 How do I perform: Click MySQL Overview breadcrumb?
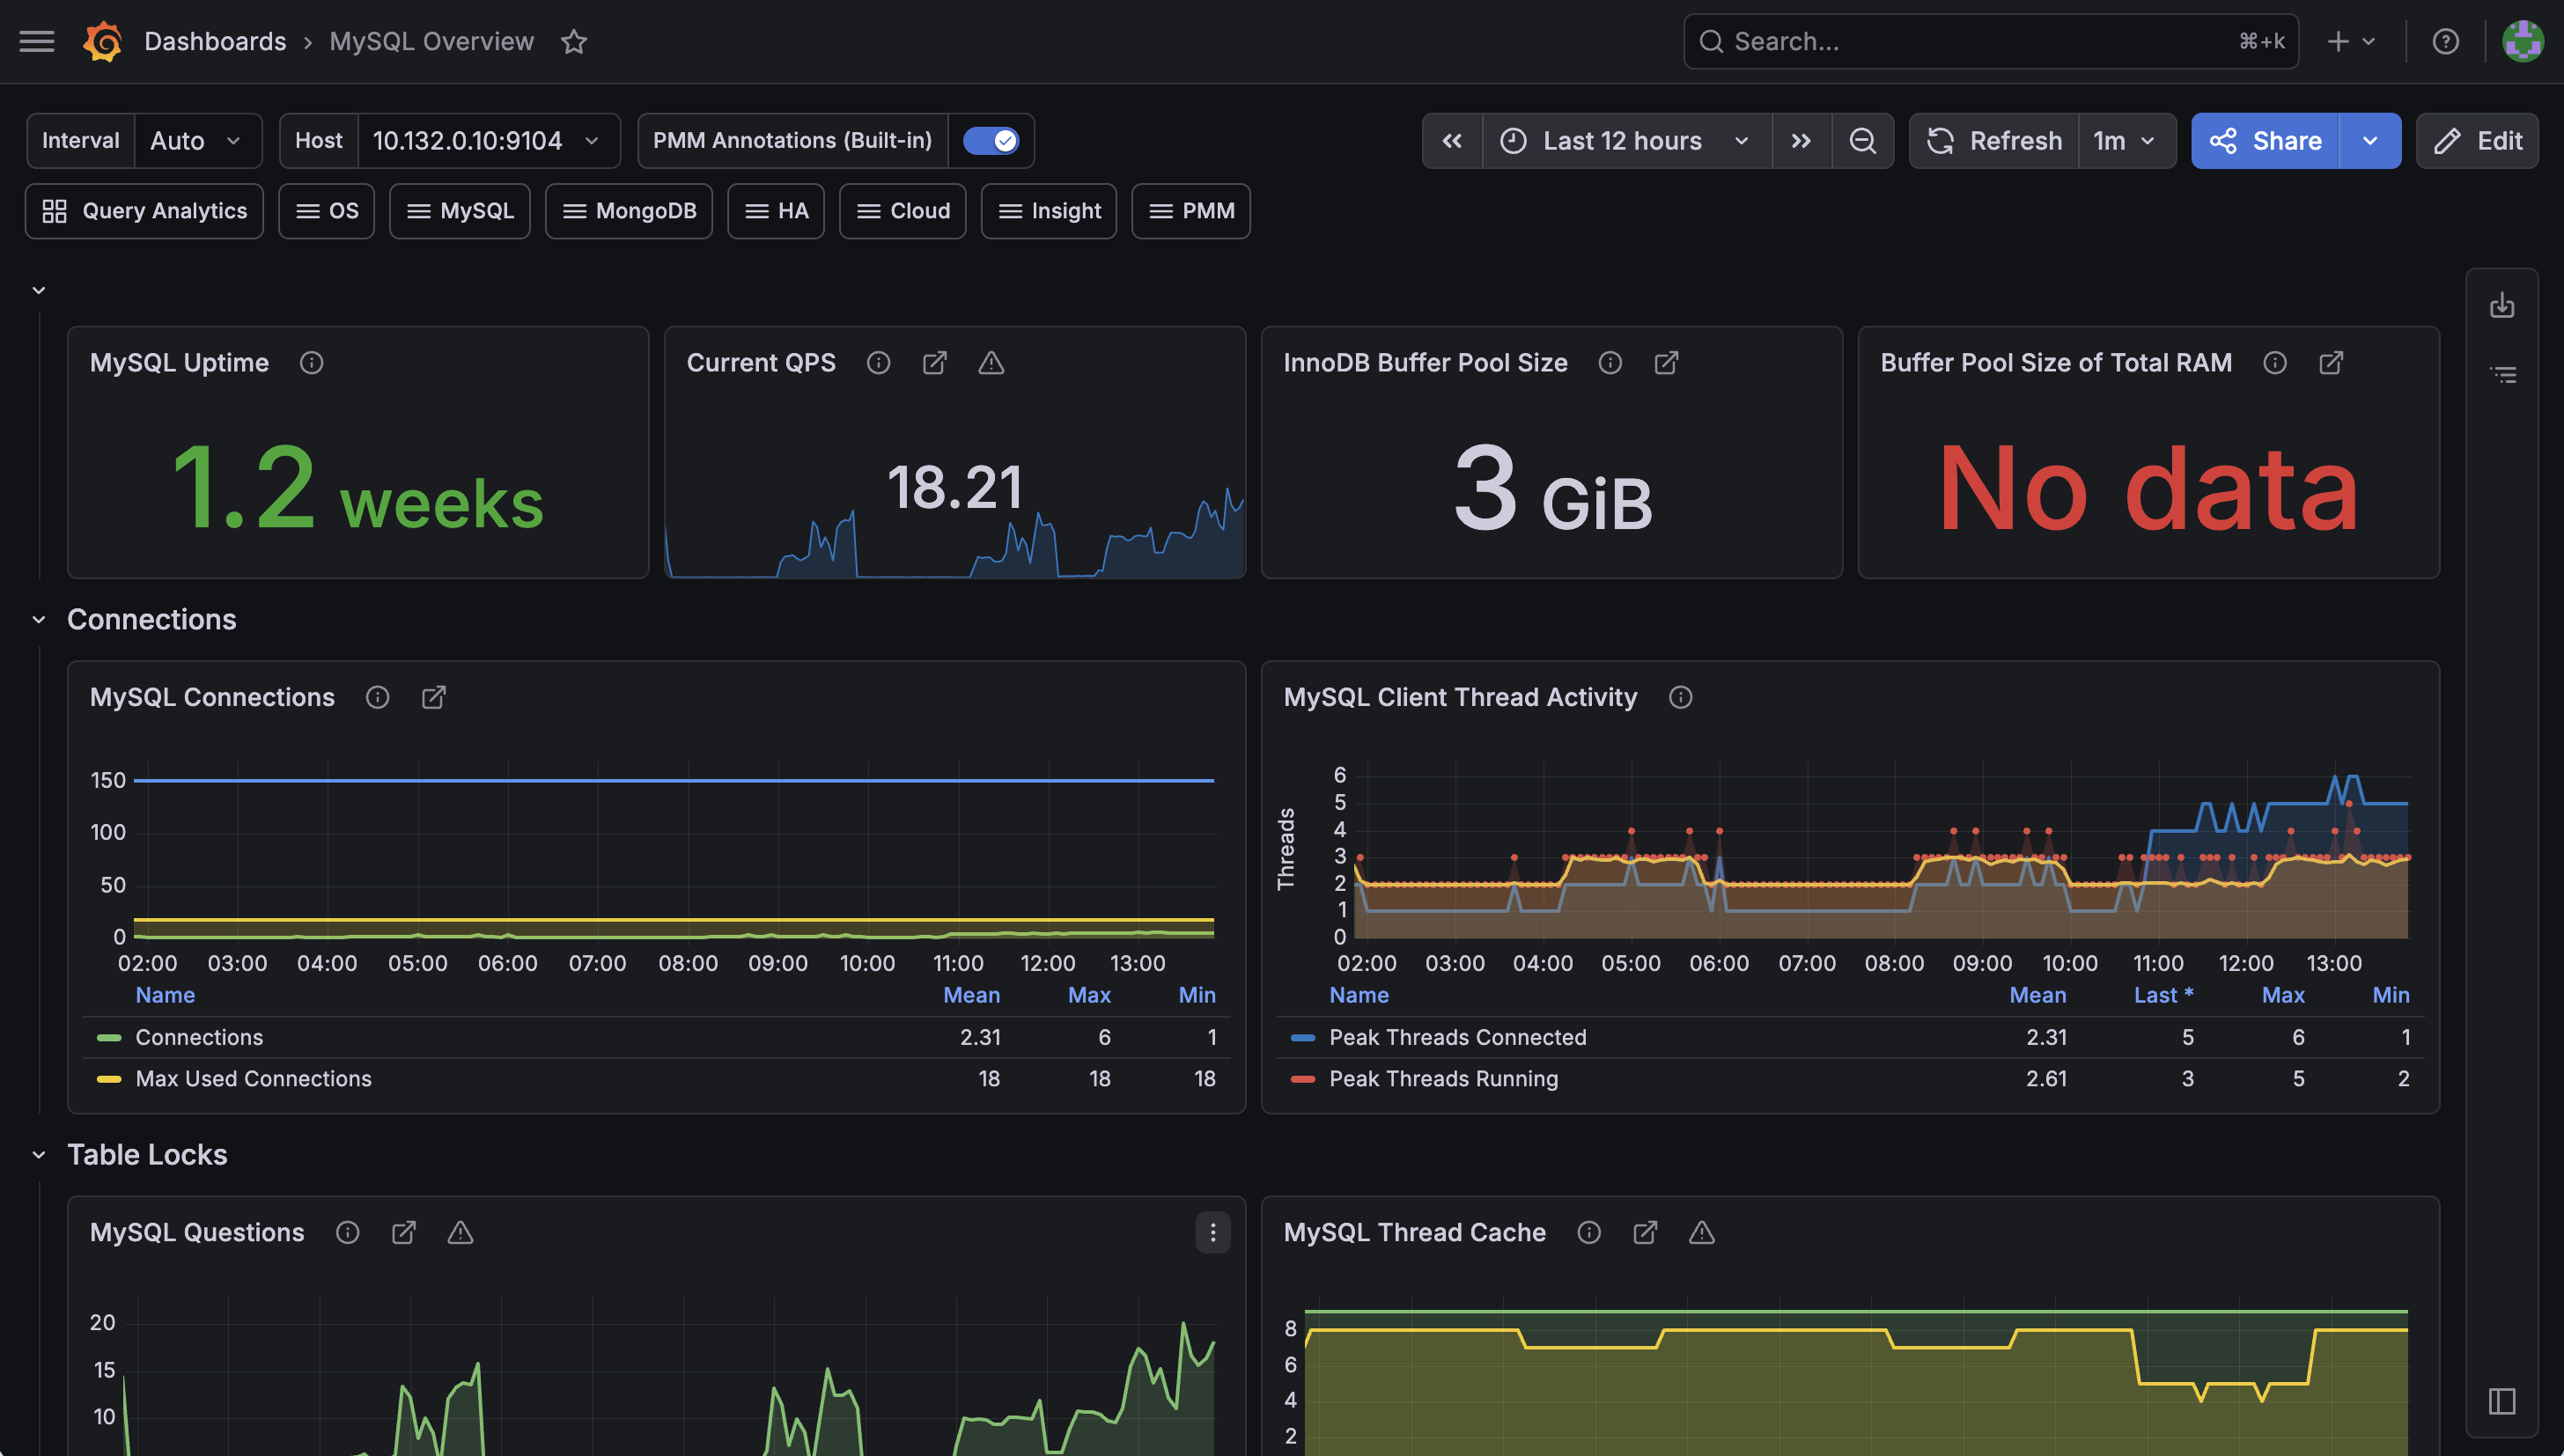click(432, 41)
